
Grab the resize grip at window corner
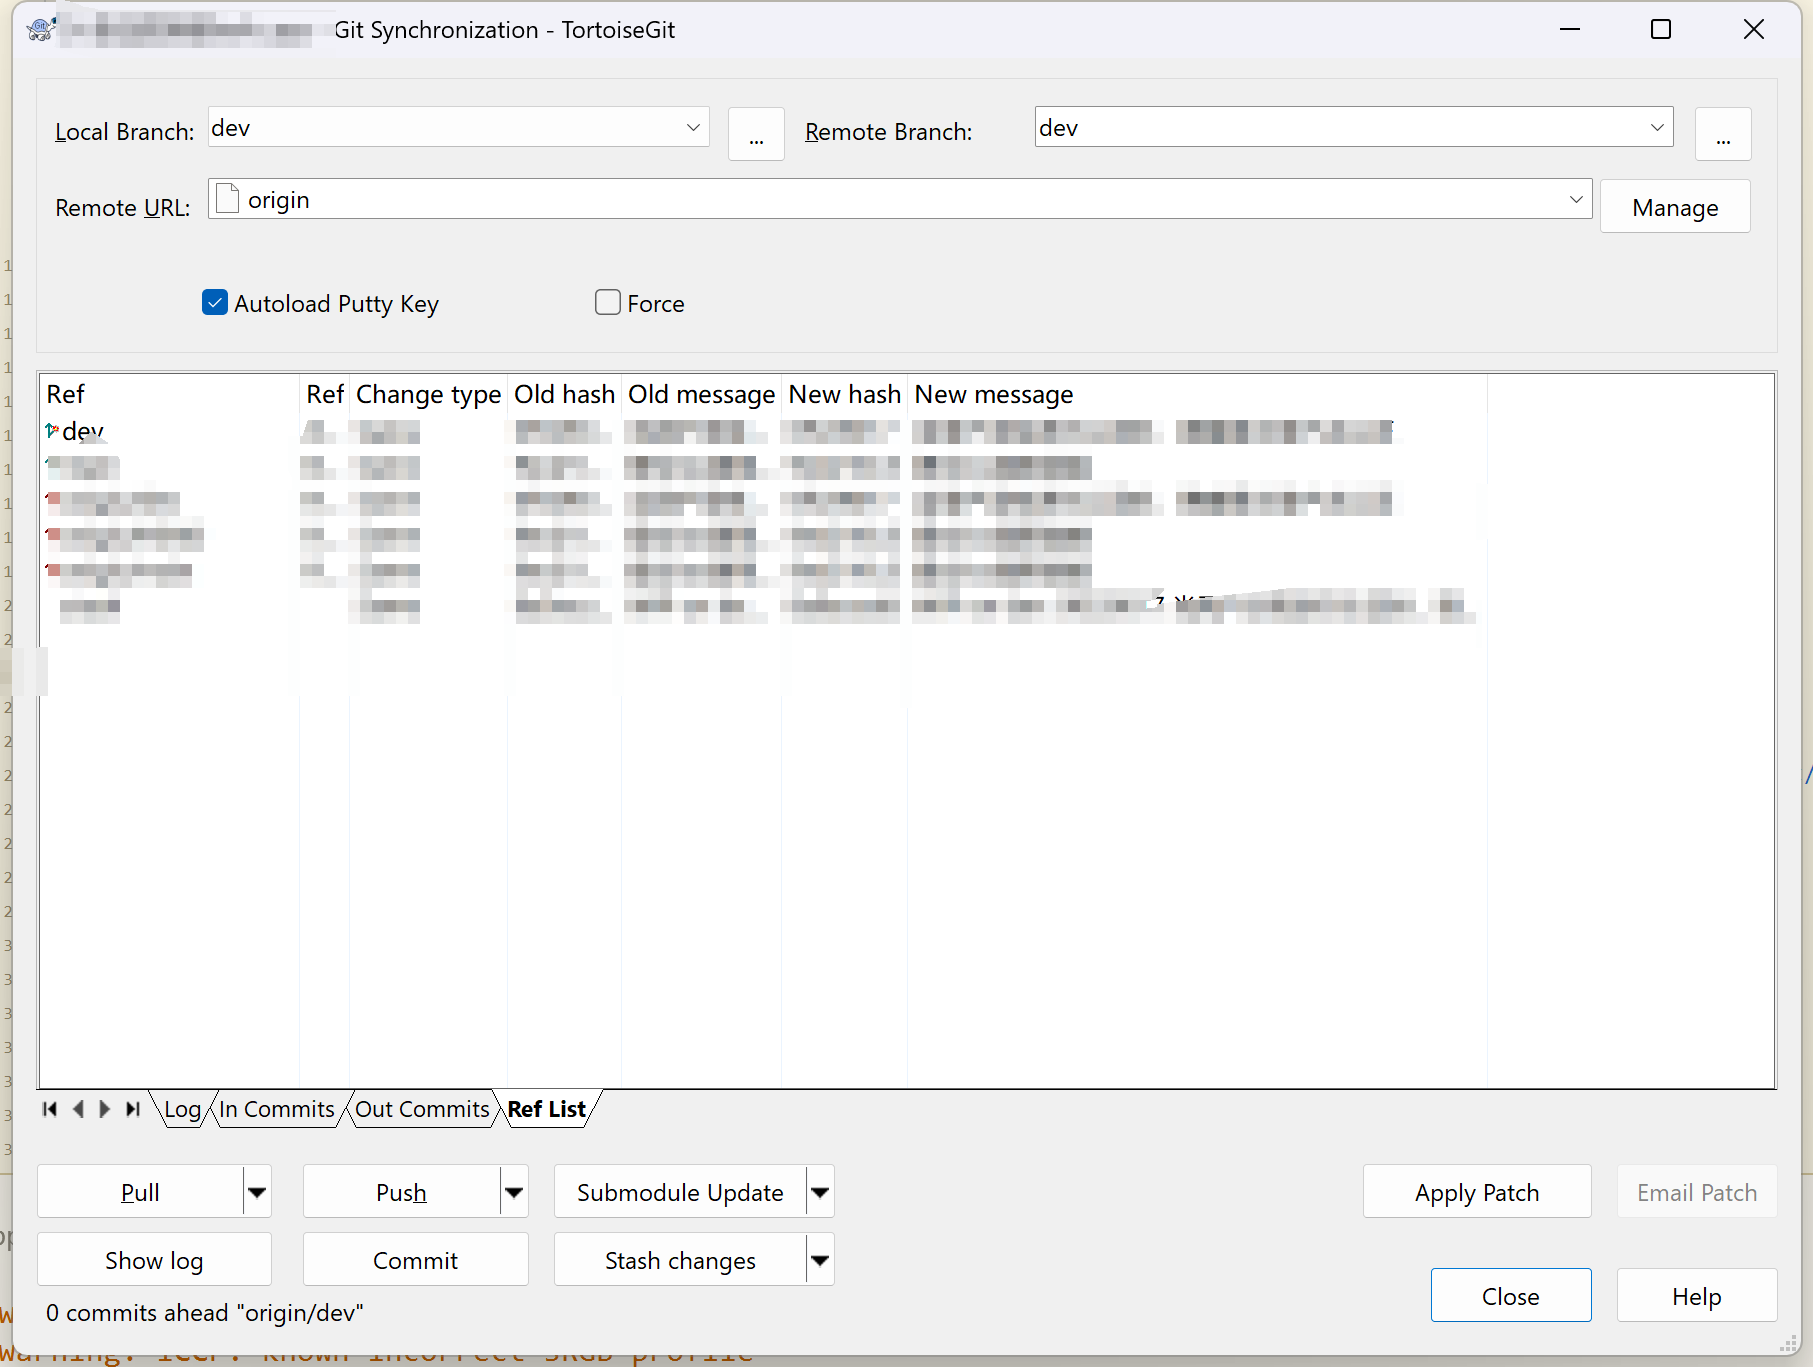[1788, 1343]
